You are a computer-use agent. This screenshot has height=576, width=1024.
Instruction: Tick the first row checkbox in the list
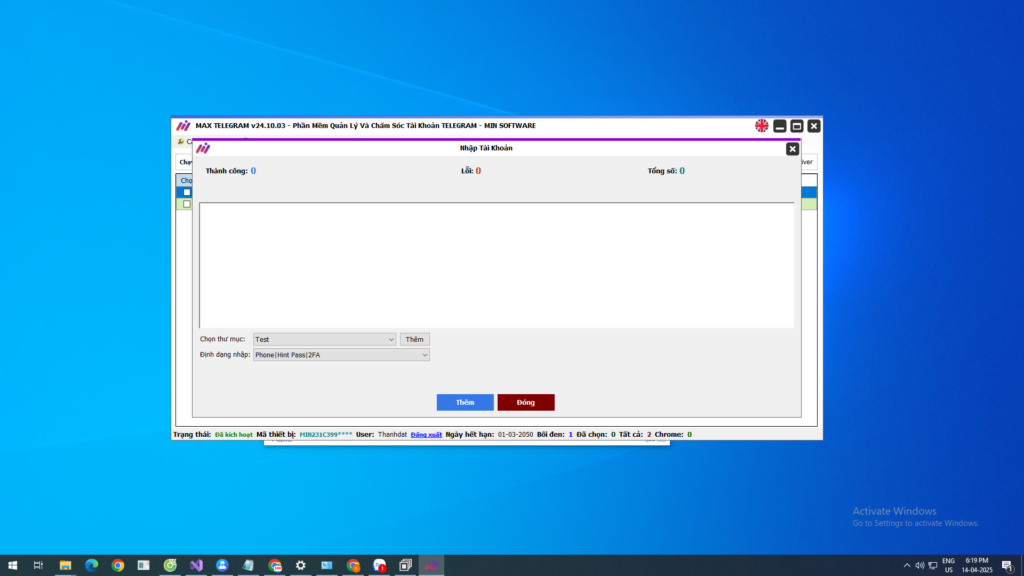coord(186,192)
